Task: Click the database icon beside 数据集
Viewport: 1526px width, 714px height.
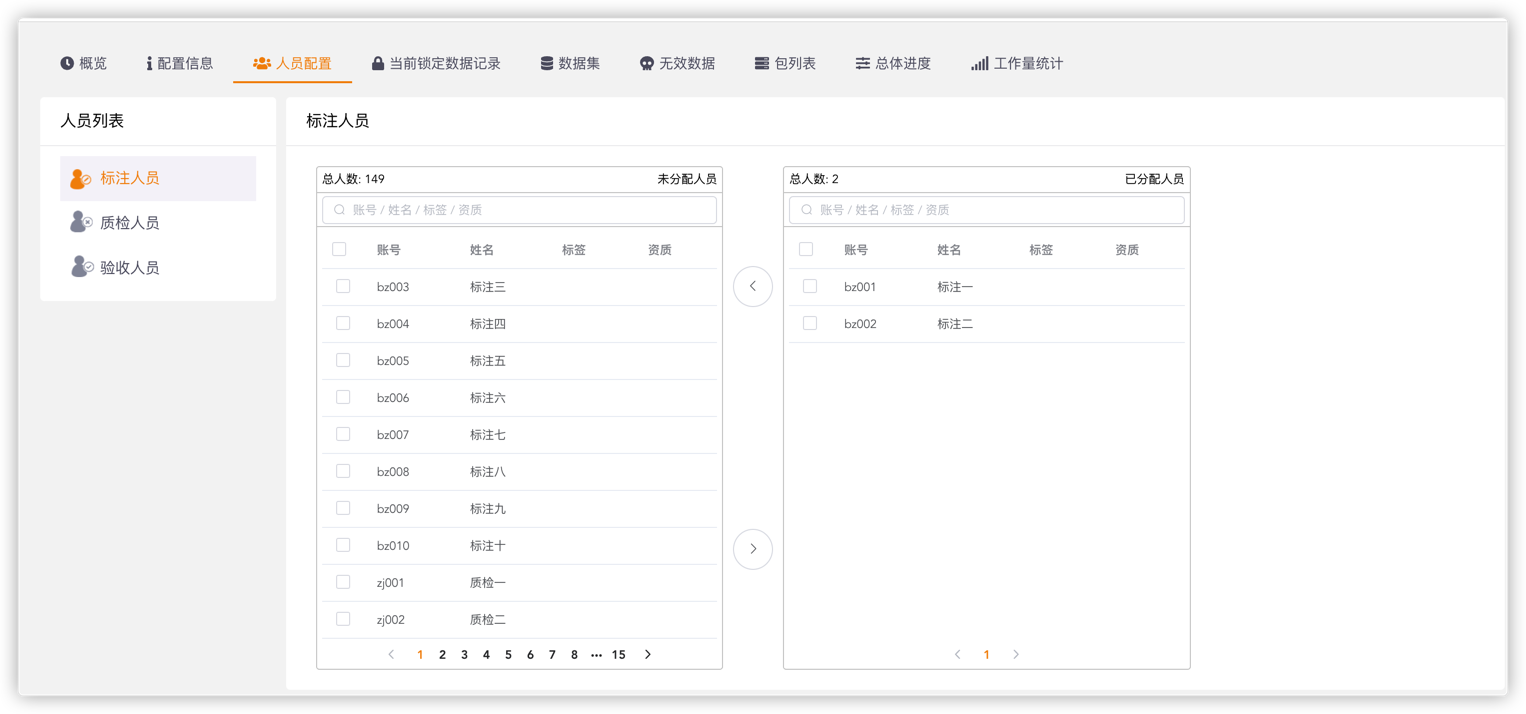Action: pos(547,63)
